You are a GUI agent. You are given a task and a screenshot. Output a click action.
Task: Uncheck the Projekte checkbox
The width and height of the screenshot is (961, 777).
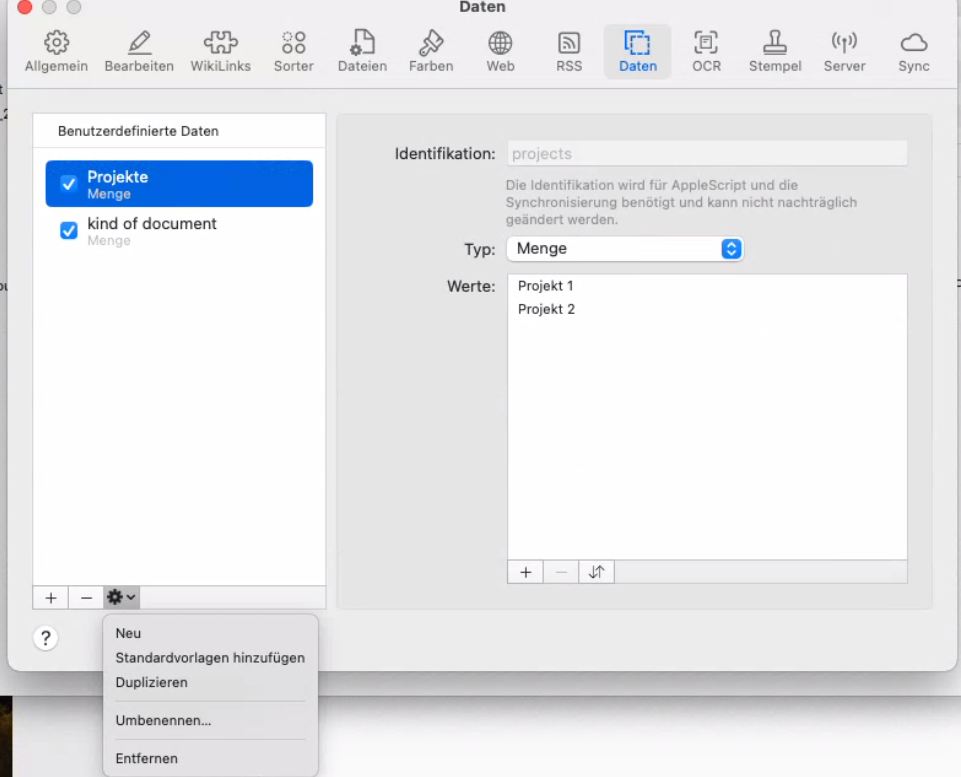[69, 184]
